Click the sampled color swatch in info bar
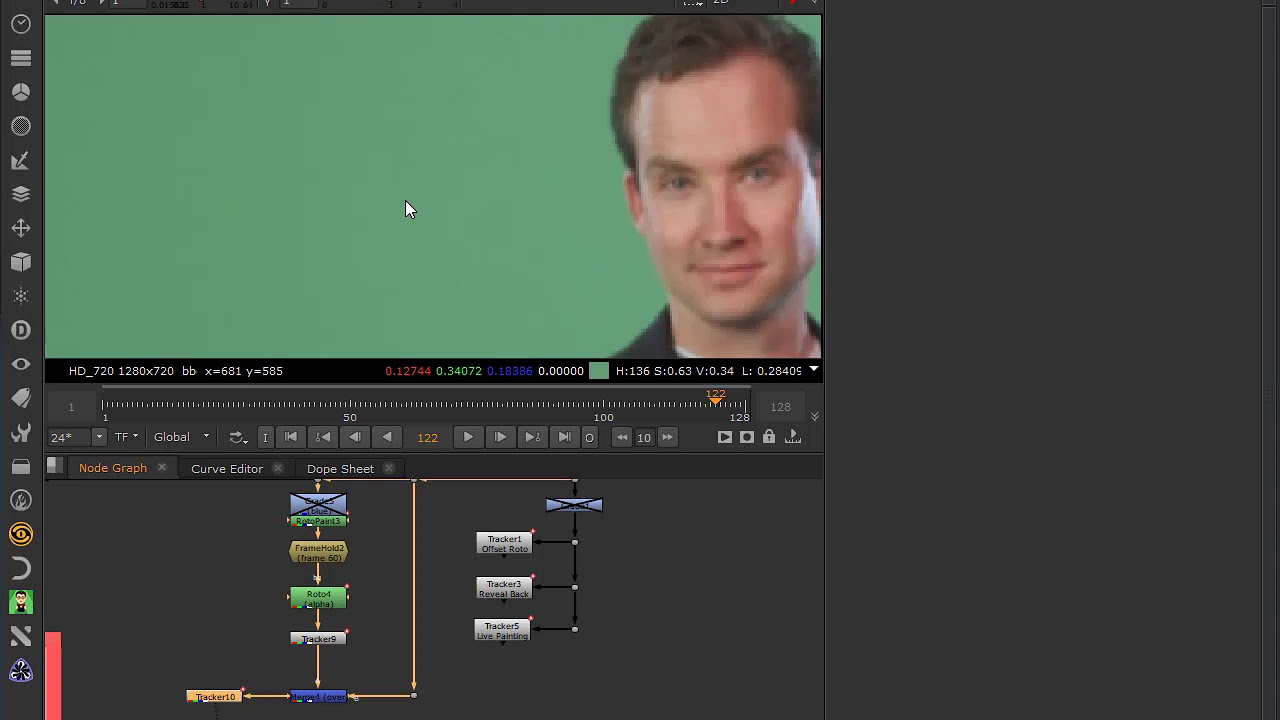This screenshot has width=1280, height=720. coord(599,371)
